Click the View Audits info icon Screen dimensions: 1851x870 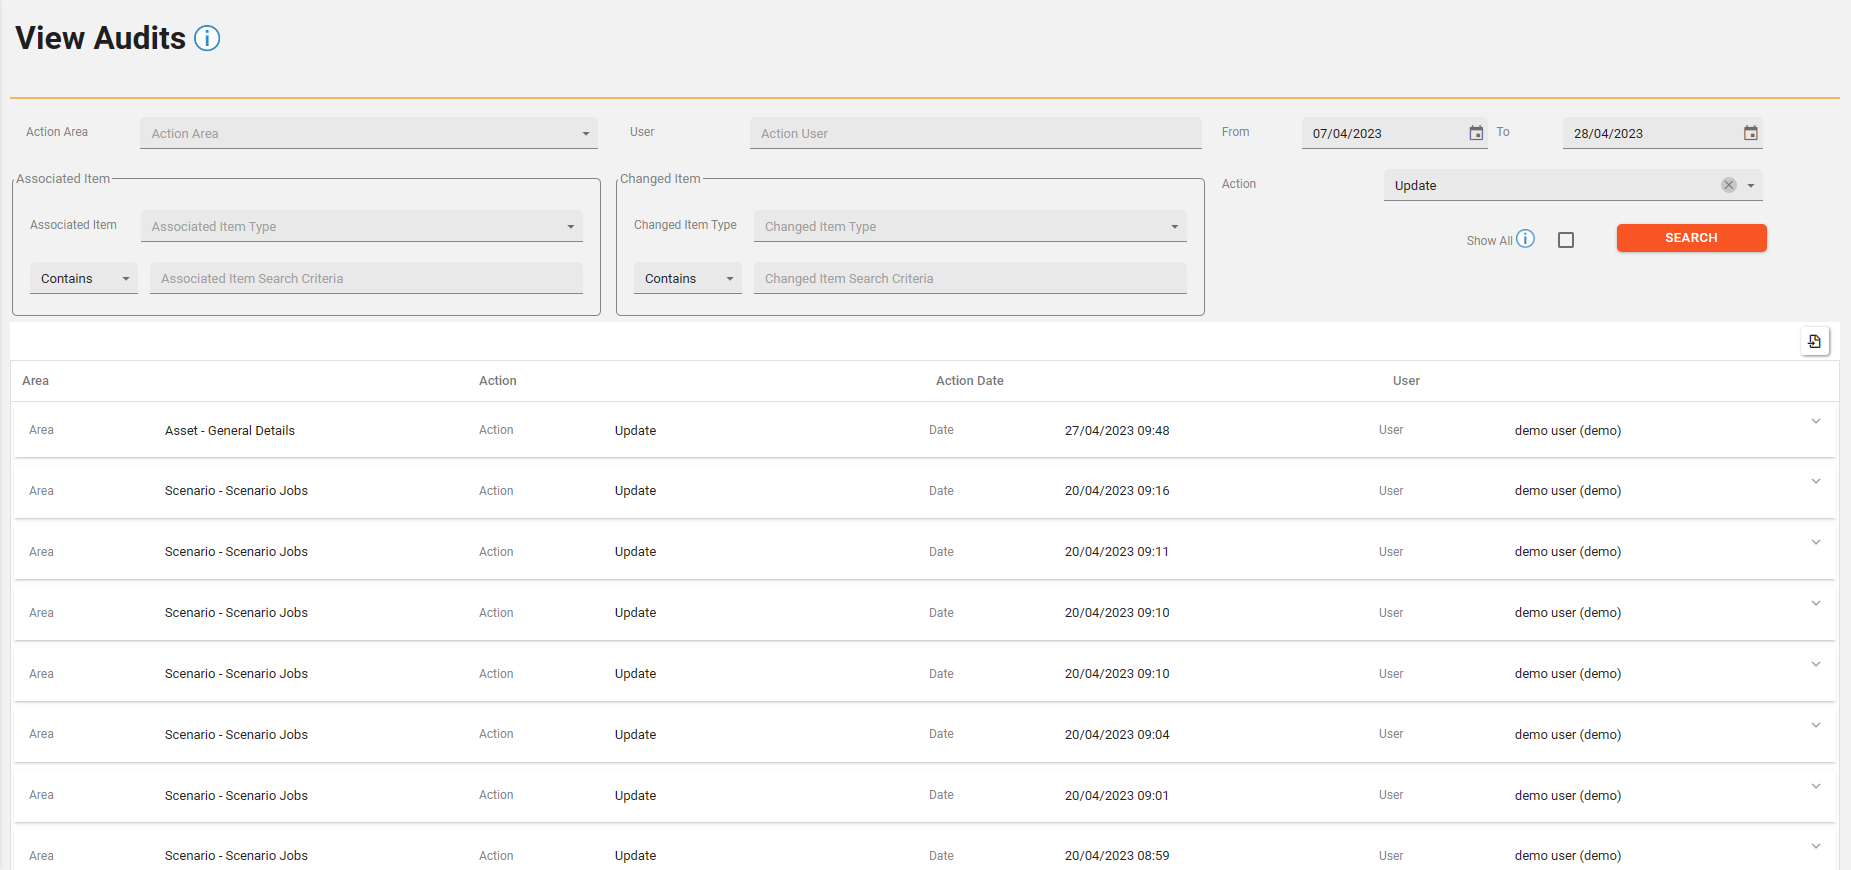pos(207,39)
